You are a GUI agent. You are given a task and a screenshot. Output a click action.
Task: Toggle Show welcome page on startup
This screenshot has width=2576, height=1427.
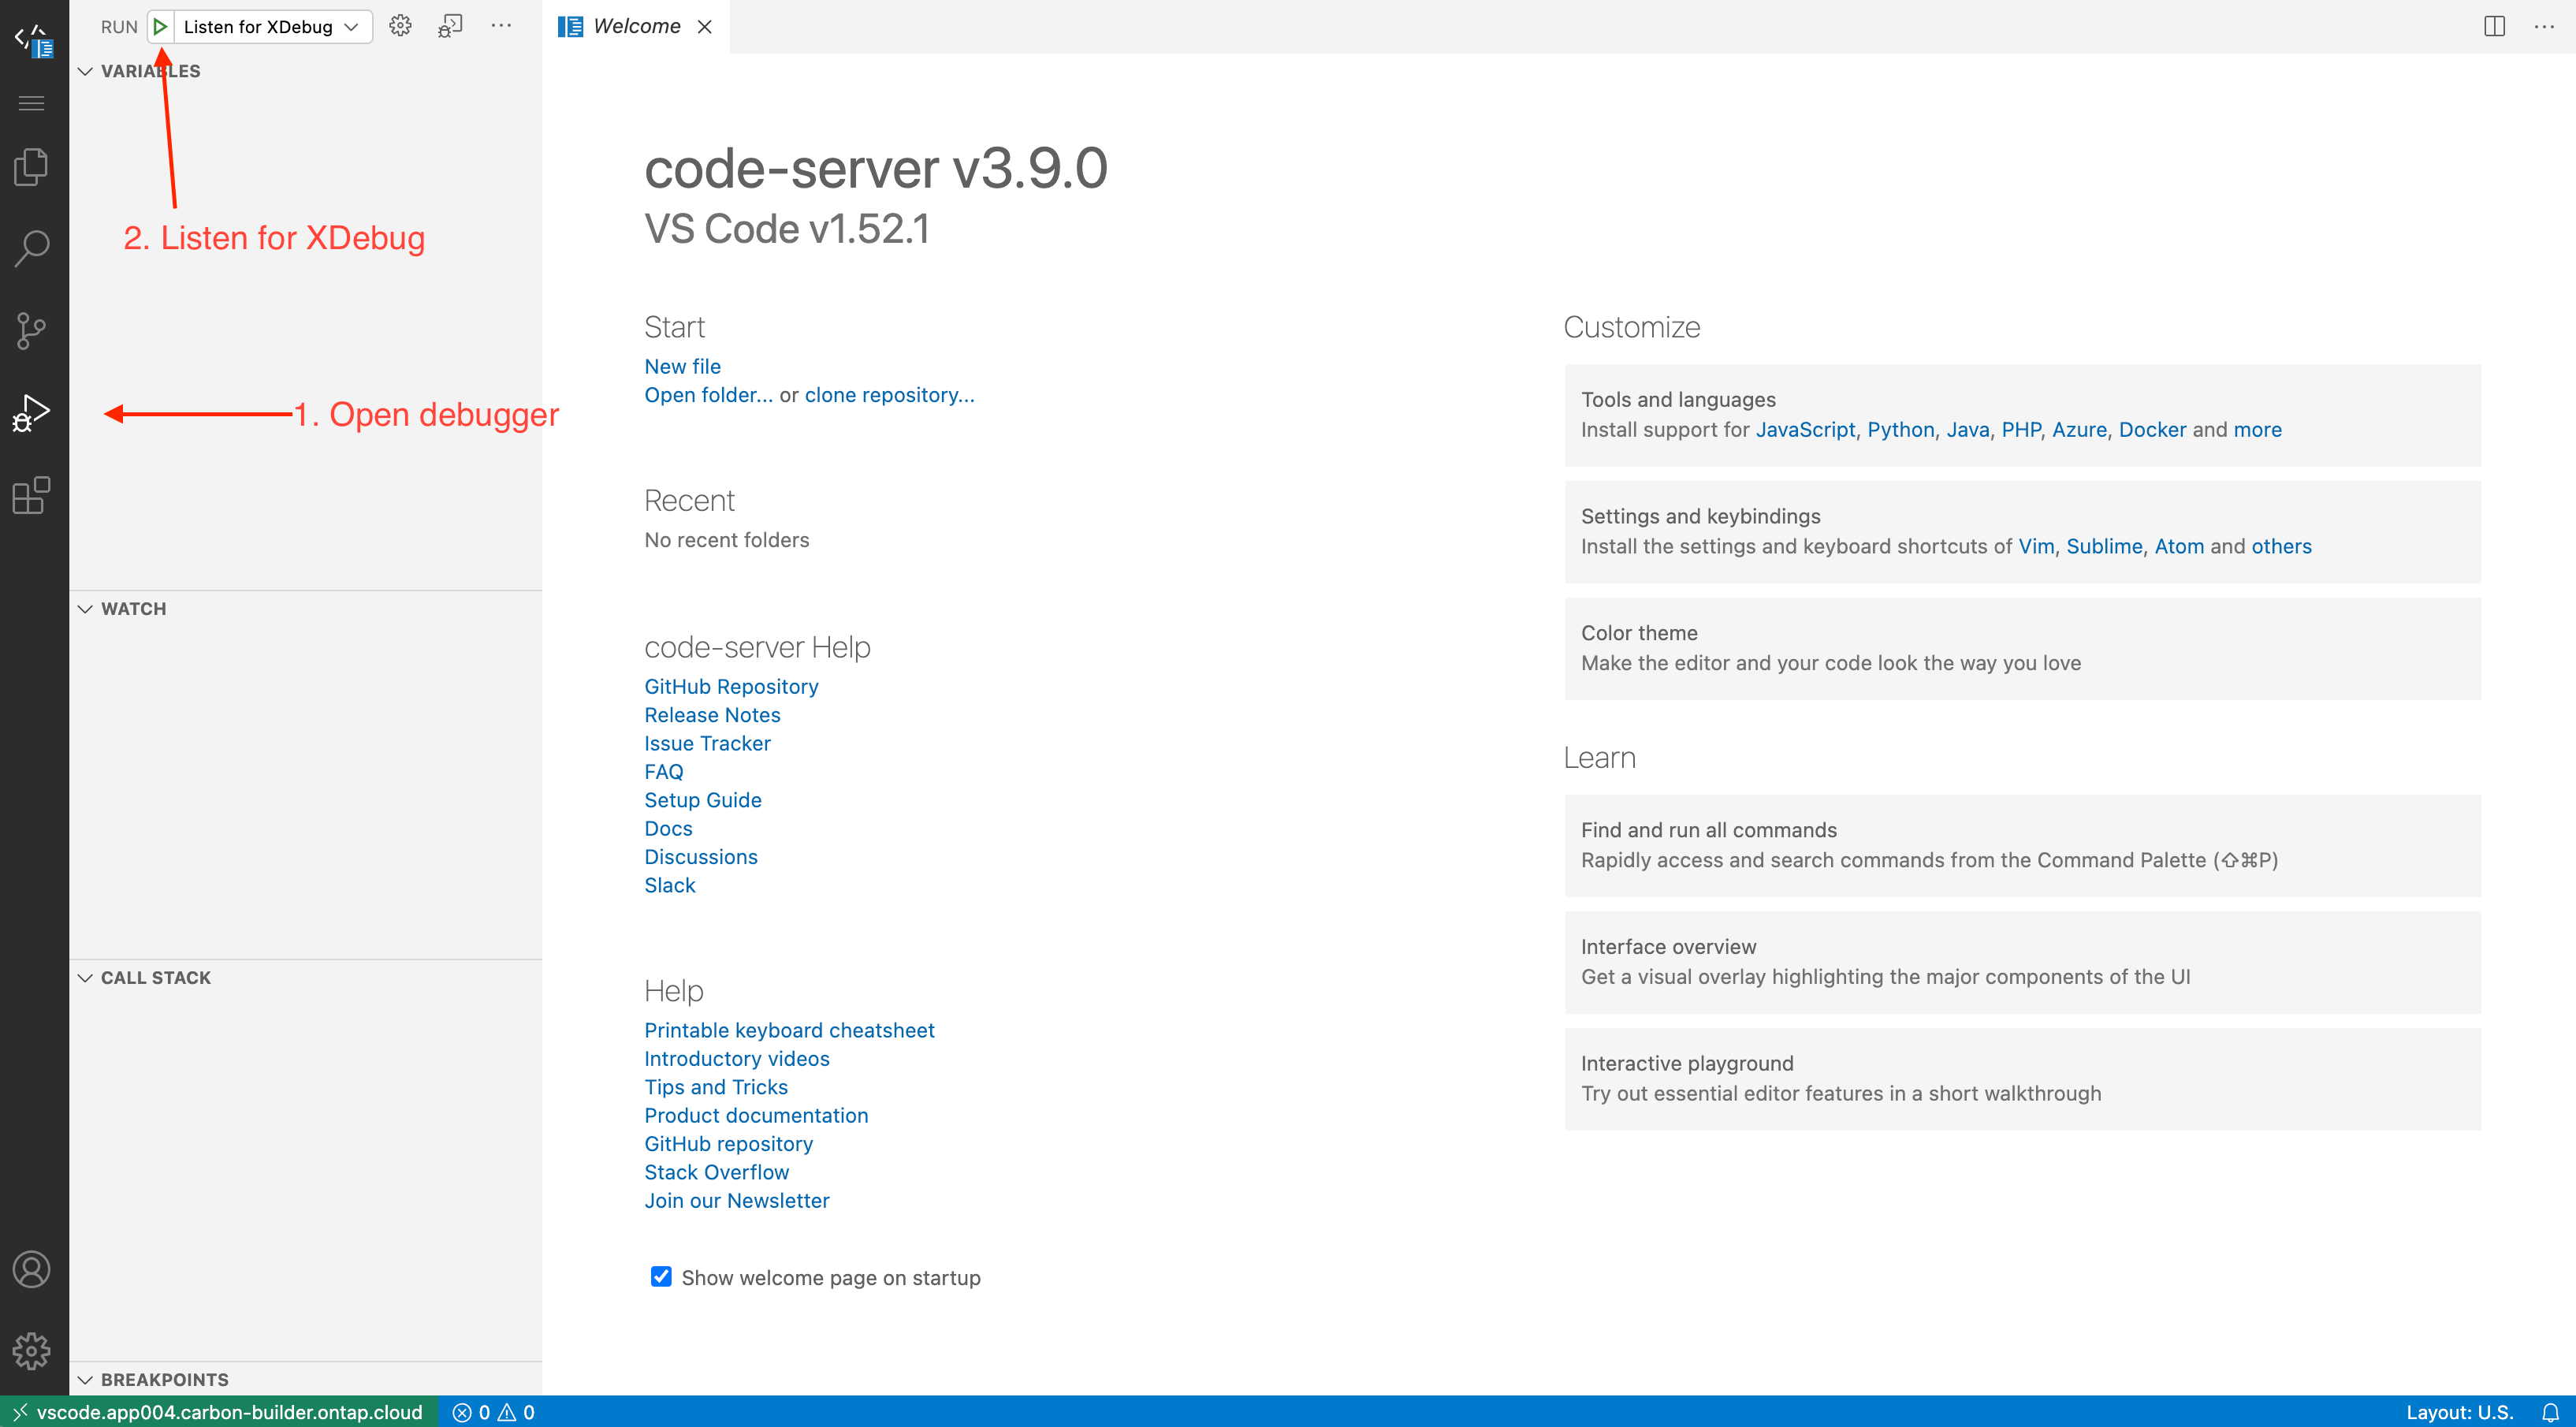(x=661, y=1276)
